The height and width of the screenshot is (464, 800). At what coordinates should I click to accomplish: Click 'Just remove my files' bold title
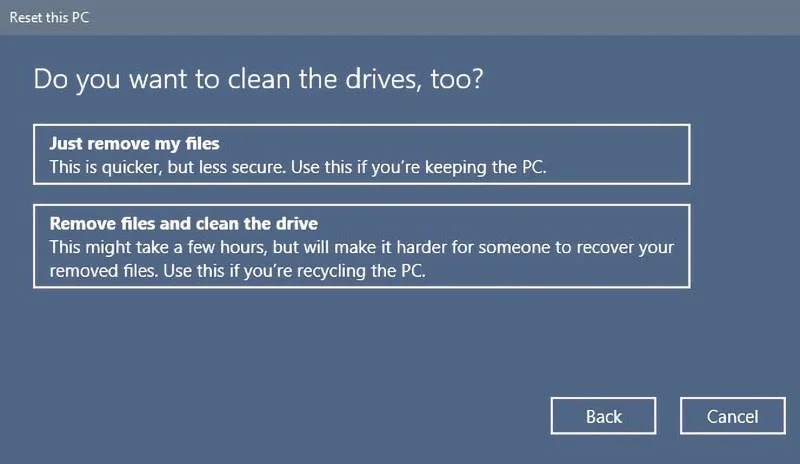click(x=135, y=144)
